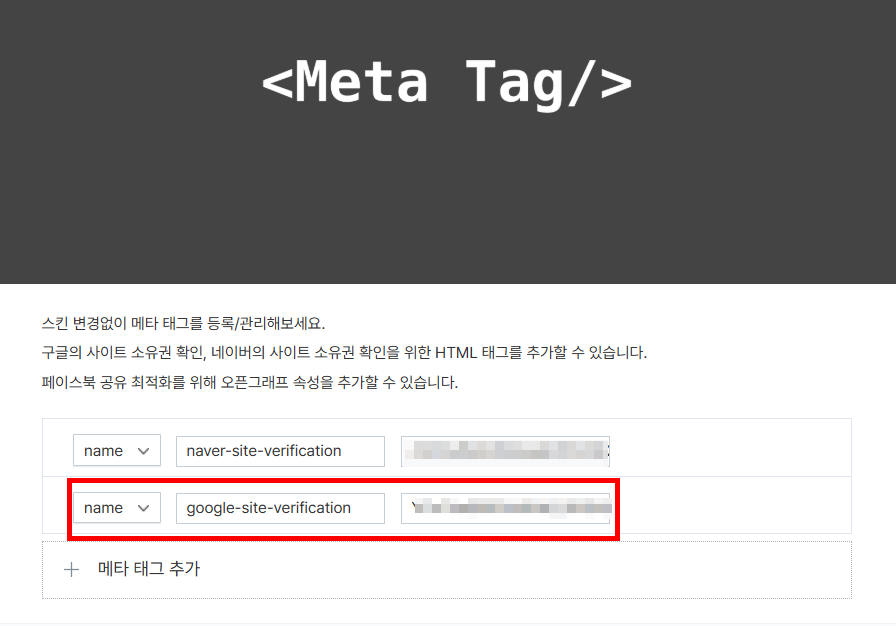Click inside the red-highlighted google meta tag row

(340, 508)
